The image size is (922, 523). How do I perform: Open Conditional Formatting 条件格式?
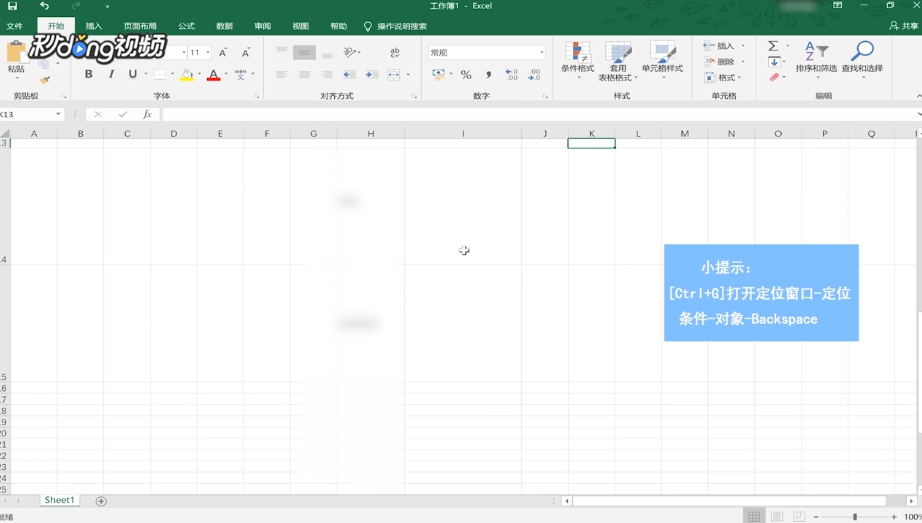point(577,61)
